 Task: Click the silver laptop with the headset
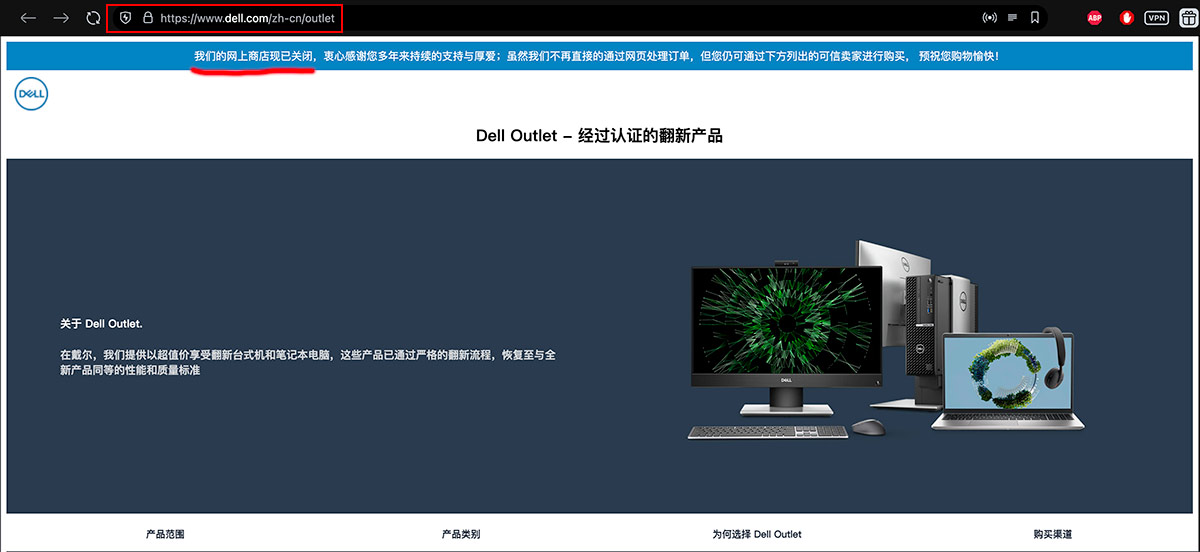pos(1008,380)
